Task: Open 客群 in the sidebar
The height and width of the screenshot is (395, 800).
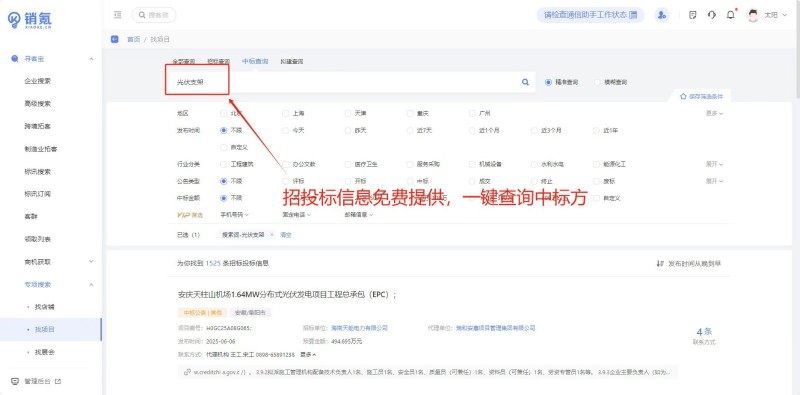Action: [x=31, y=216]
